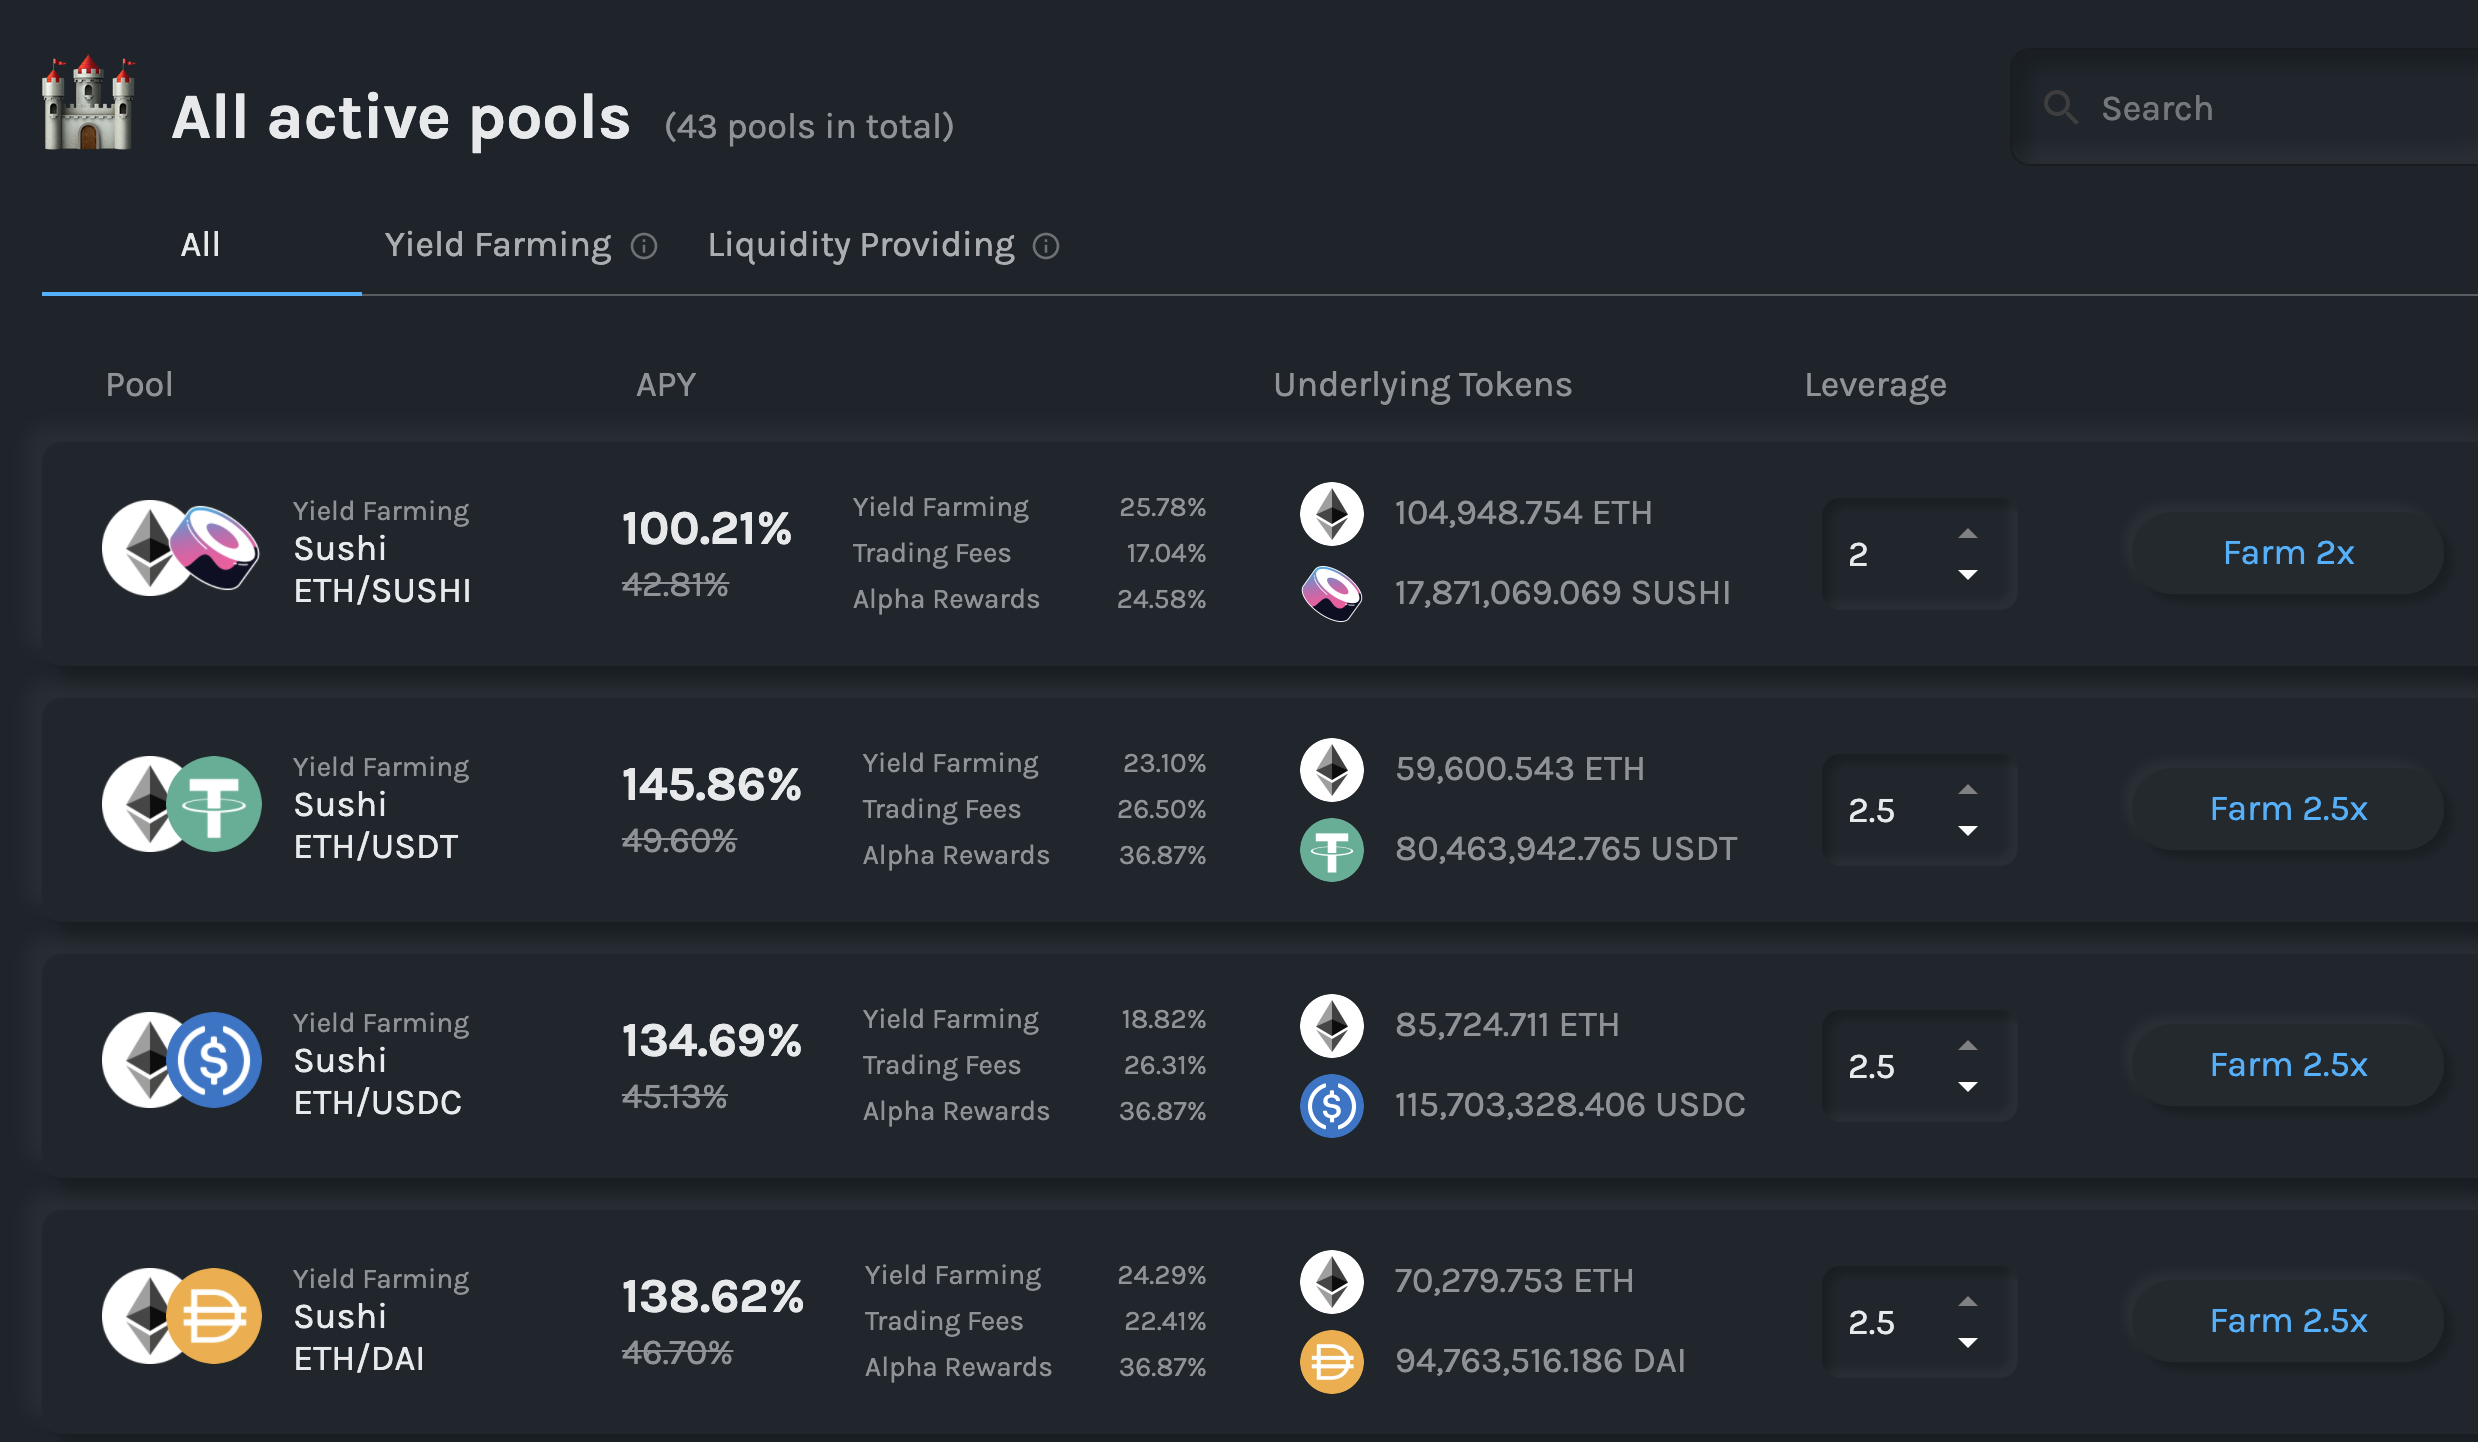This screenshot has height=1442, width=2478.
Task: Click Trading Fees 26.50% in ETH/USDT row
Action: coord(1035,809)
